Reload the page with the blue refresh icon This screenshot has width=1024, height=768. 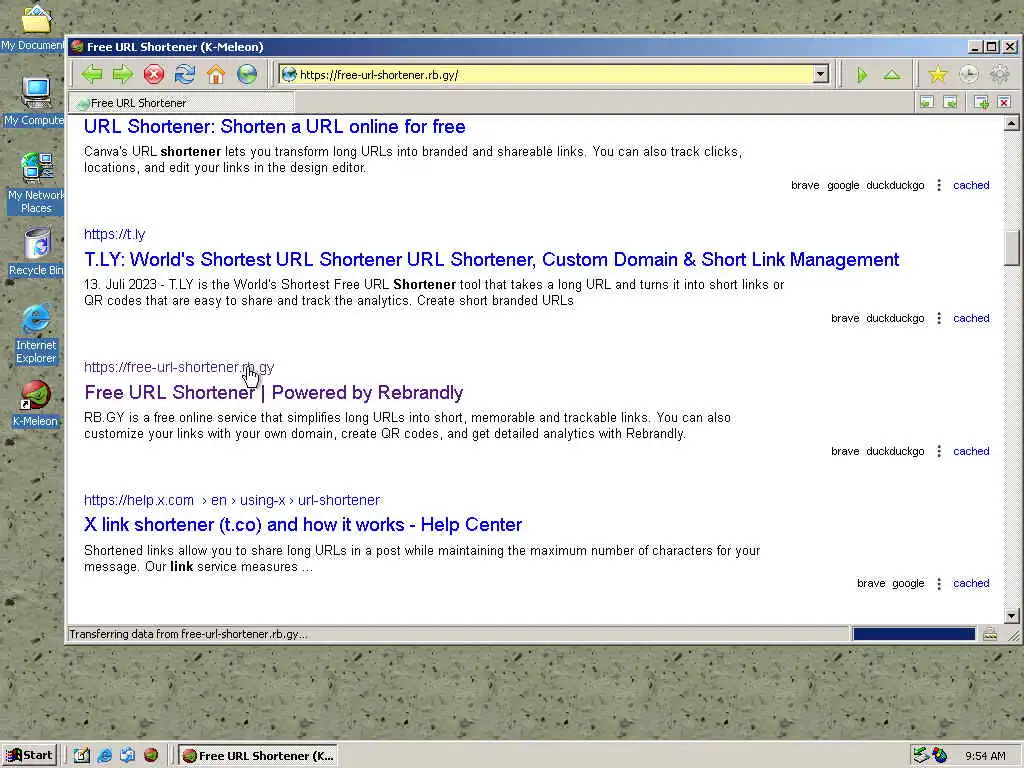[x=185, y=74]
